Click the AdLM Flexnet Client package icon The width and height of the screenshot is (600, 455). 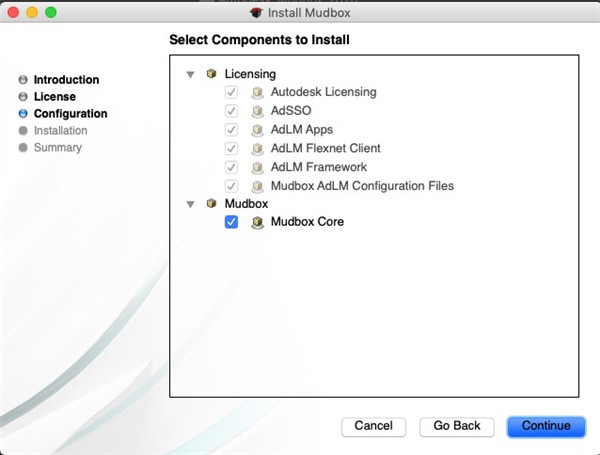pos(257,149)
